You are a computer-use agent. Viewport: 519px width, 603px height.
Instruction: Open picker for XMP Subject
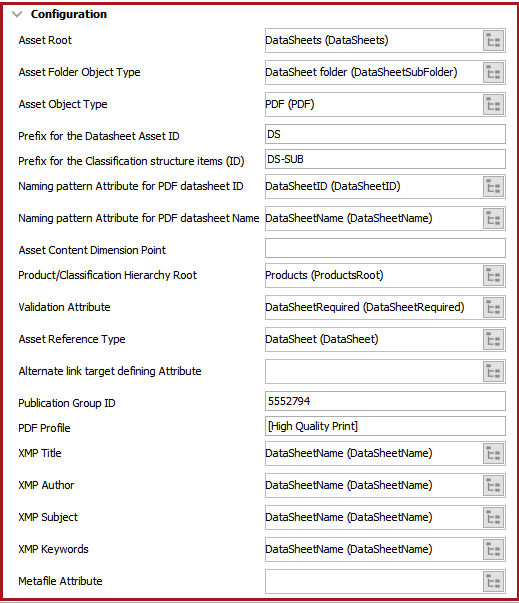click(x=494, y=517)
